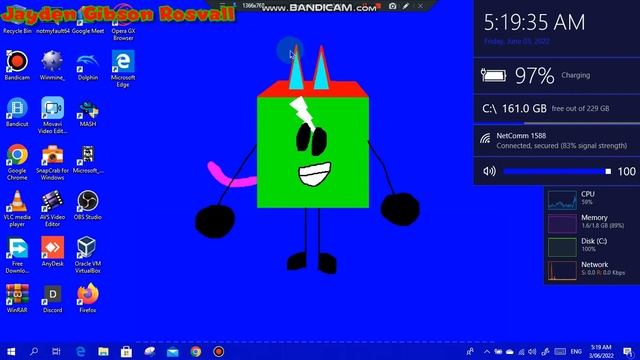Viewport: 640px width, 360px height.
Task: Click the 5:19:35 AM clock widget
Action: [x=534, y=22]
